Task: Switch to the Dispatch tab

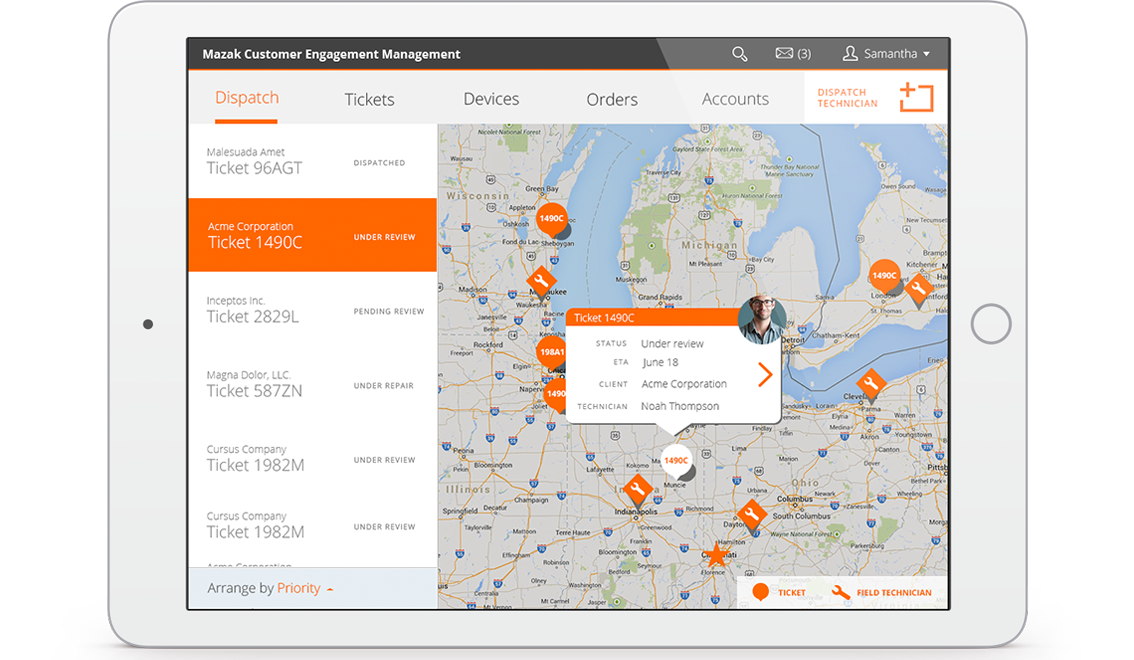Action: (247, 98)
